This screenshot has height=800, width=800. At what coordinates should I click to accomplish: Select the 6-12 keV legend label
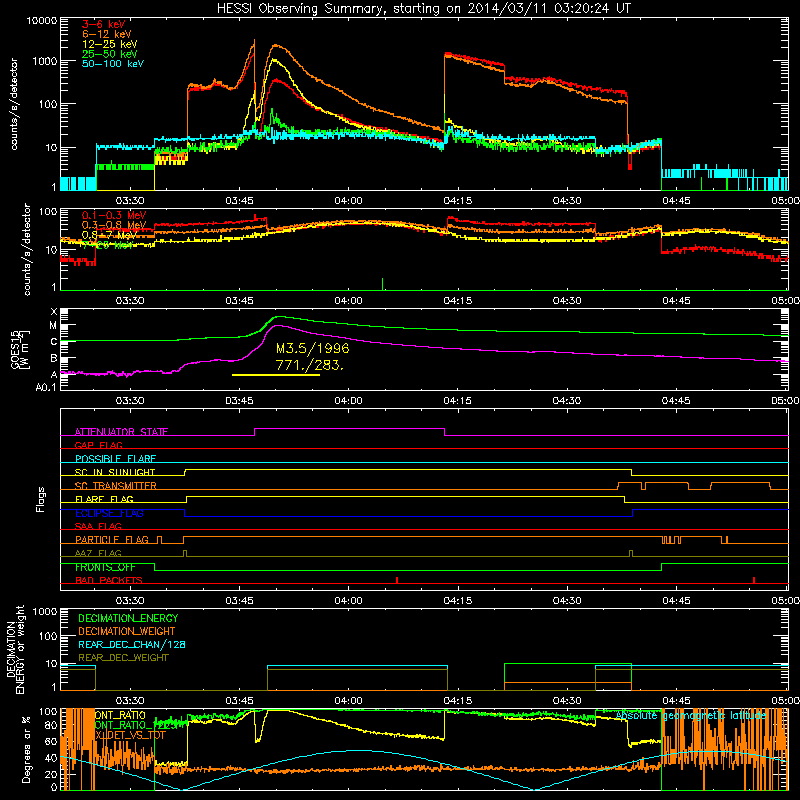pos(107,34)
